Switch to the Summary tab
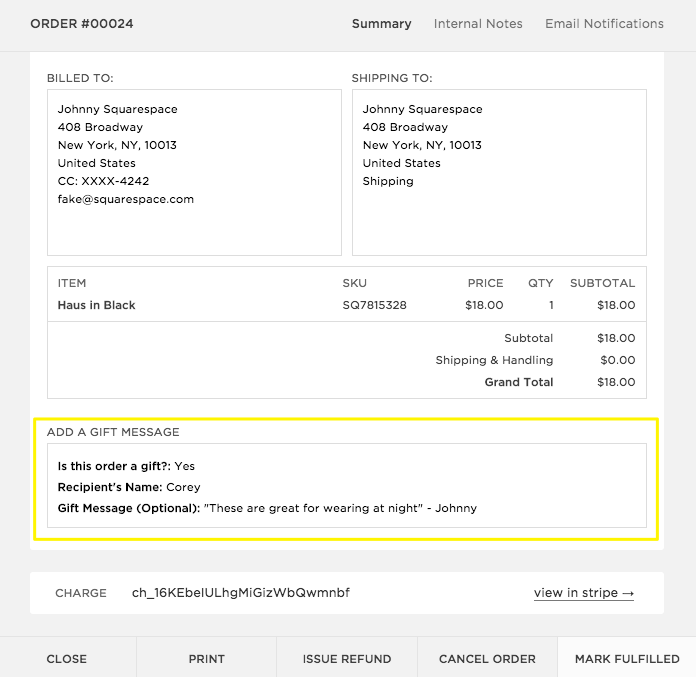This screenshot has height=677, width=696. pos(381,24)
